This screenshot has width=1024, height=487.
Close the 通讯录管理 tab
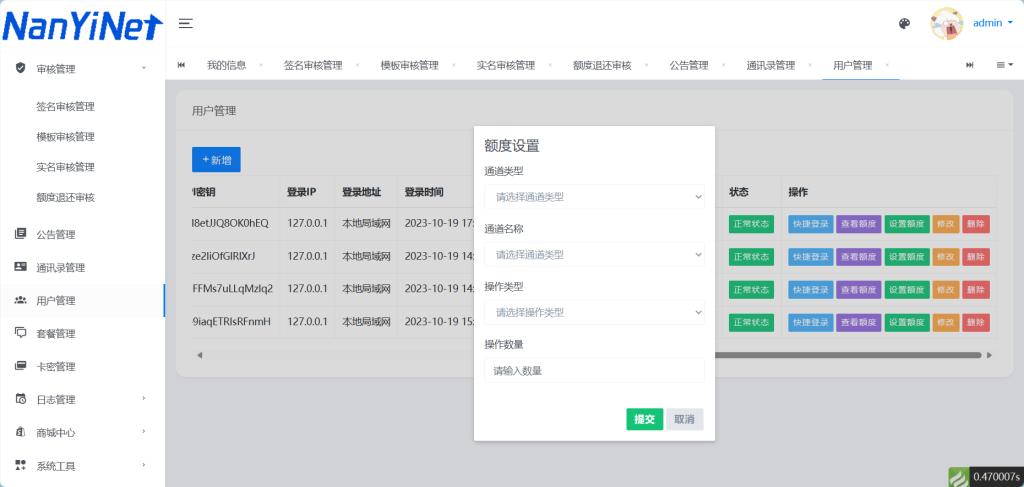tap(809, 65)
